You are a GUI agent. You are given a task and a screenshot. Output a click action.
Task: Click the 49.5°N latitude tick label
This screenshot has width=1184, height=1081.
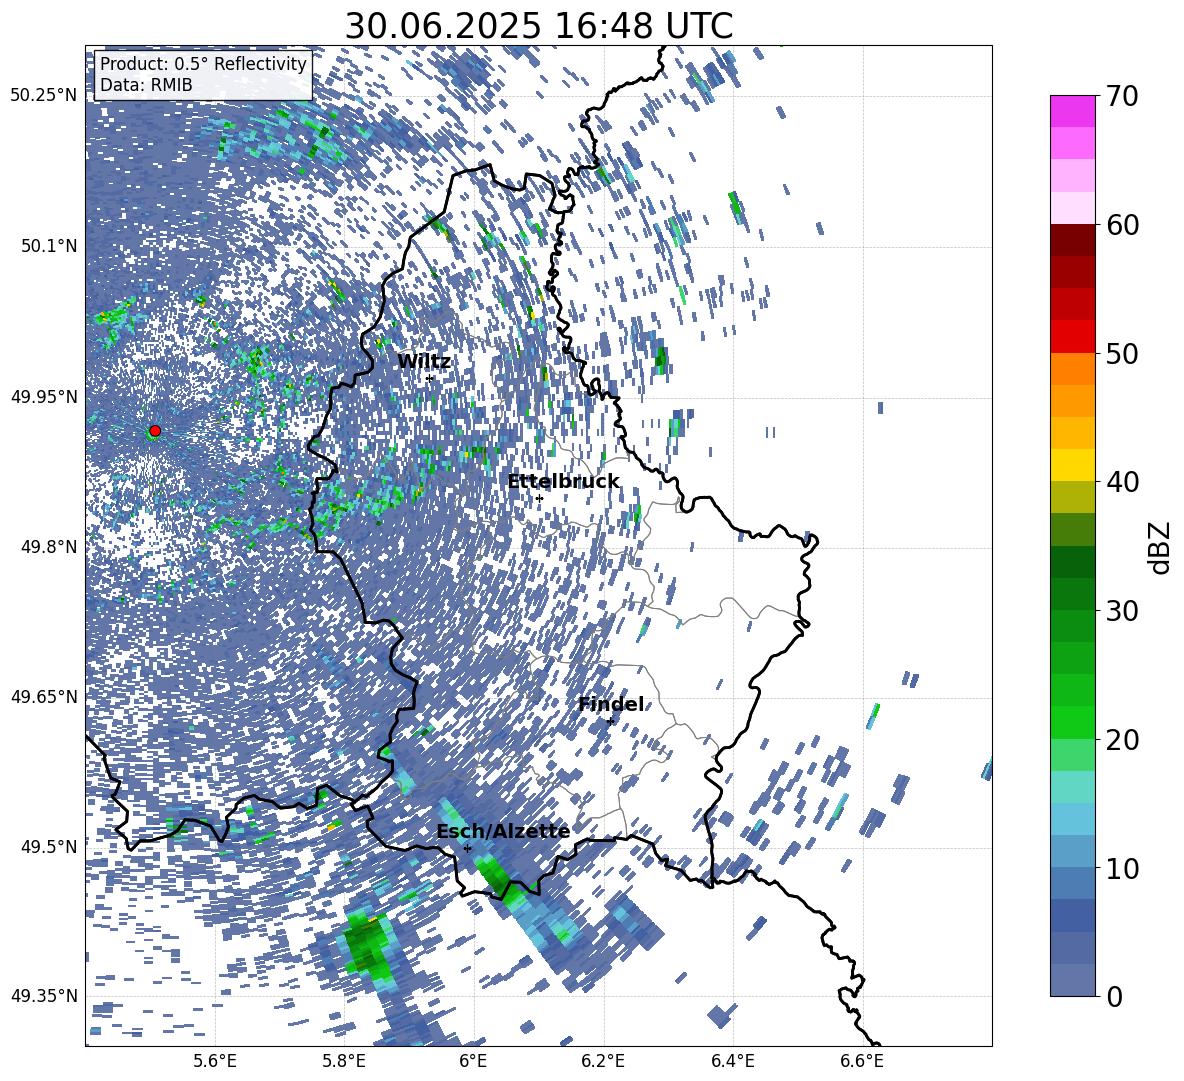(x=49, y=847)
